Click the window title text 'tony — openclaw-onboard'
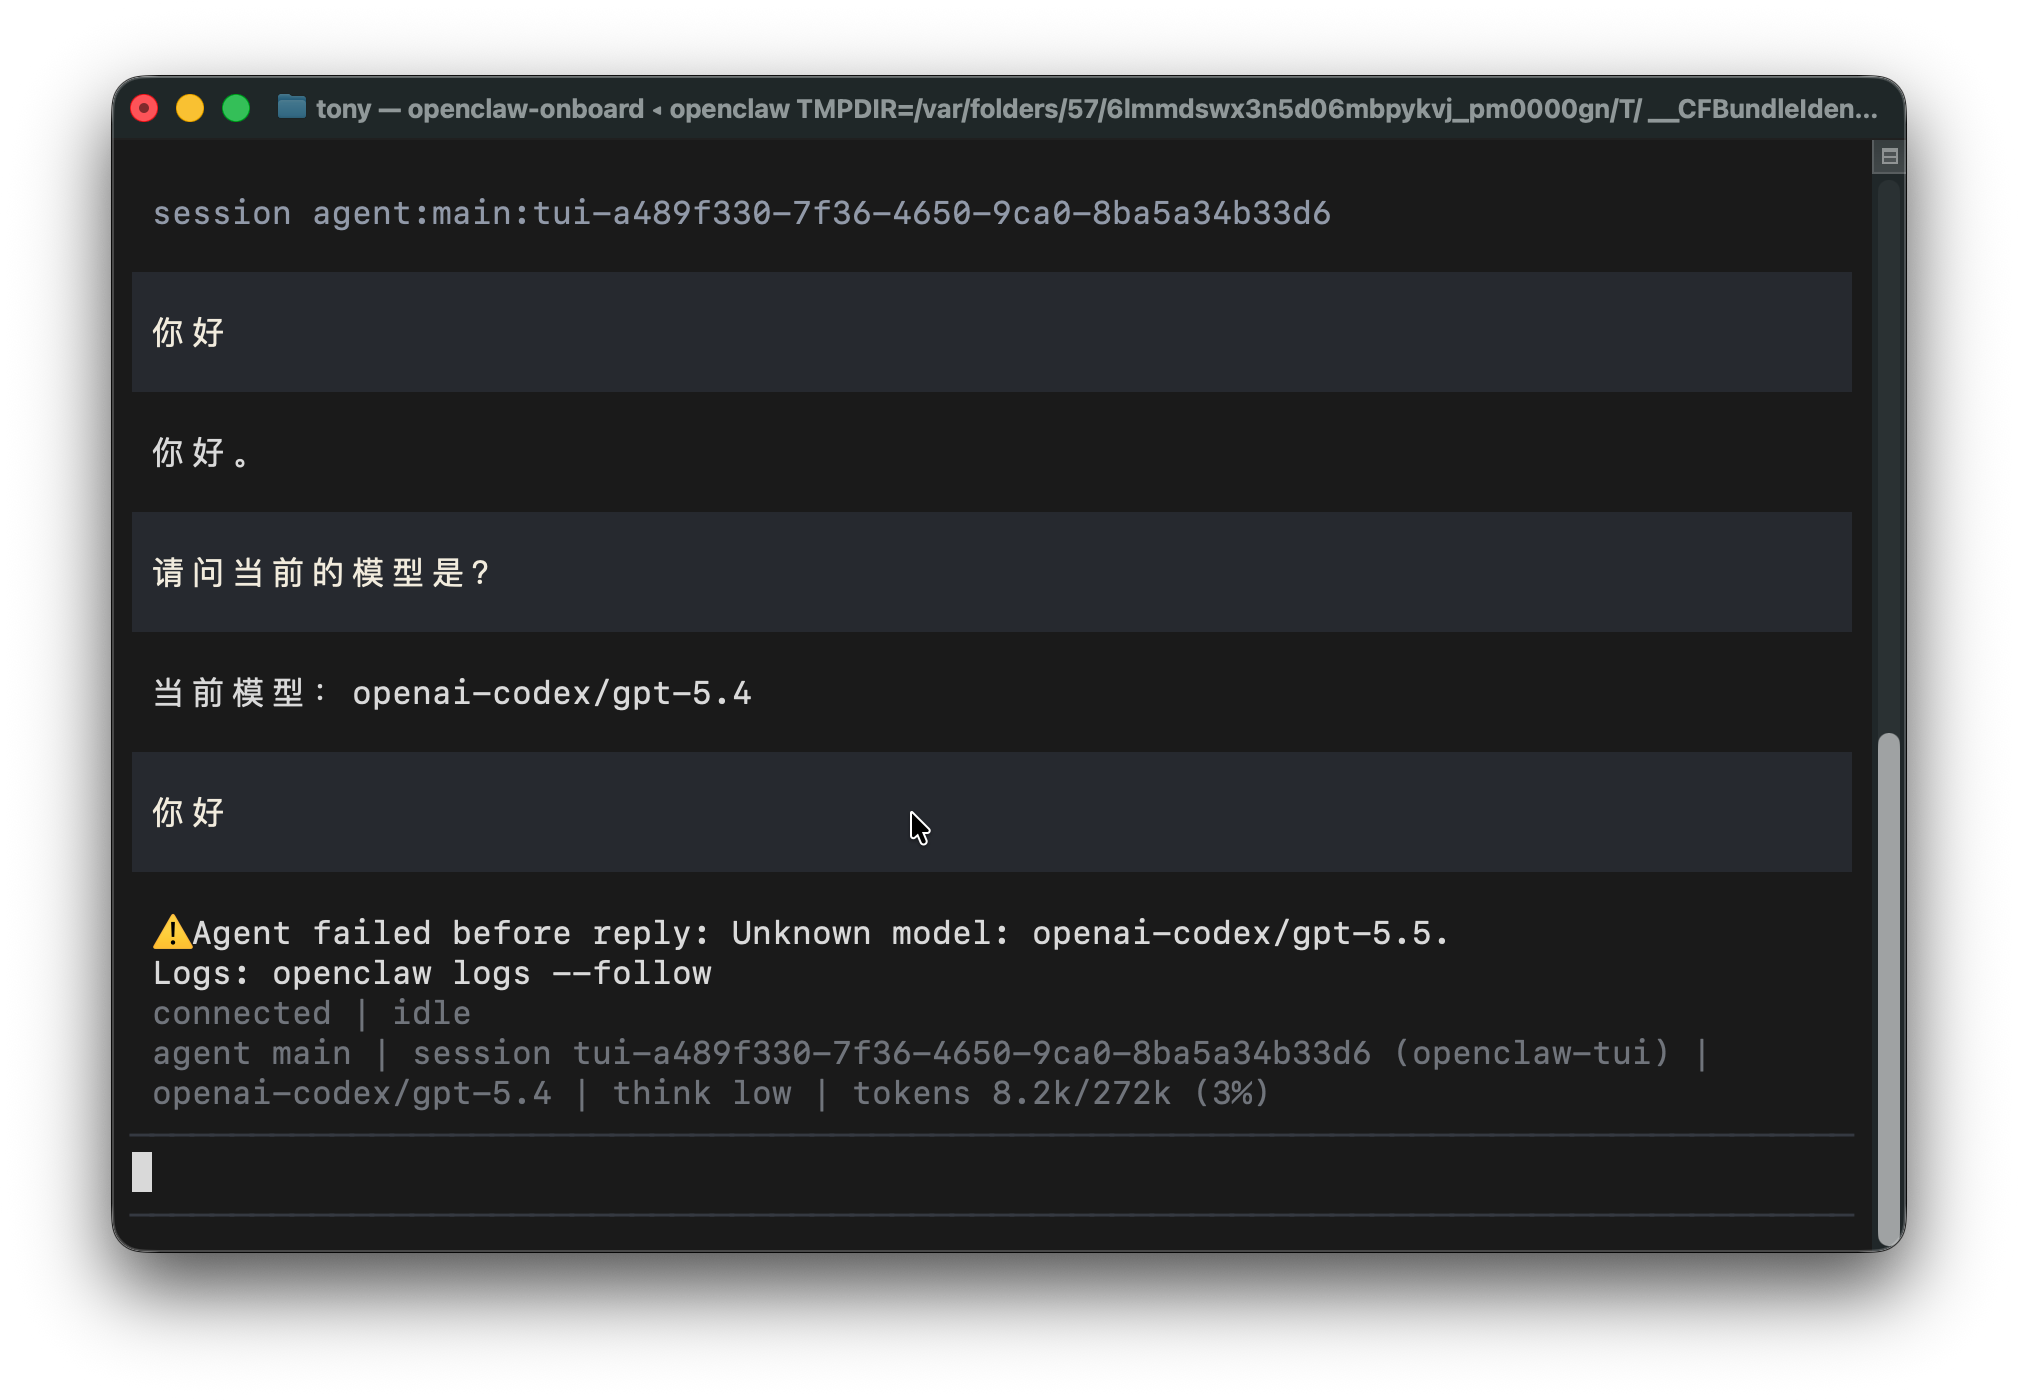The image size is (2018, 1400). click(x=480, y=108)
